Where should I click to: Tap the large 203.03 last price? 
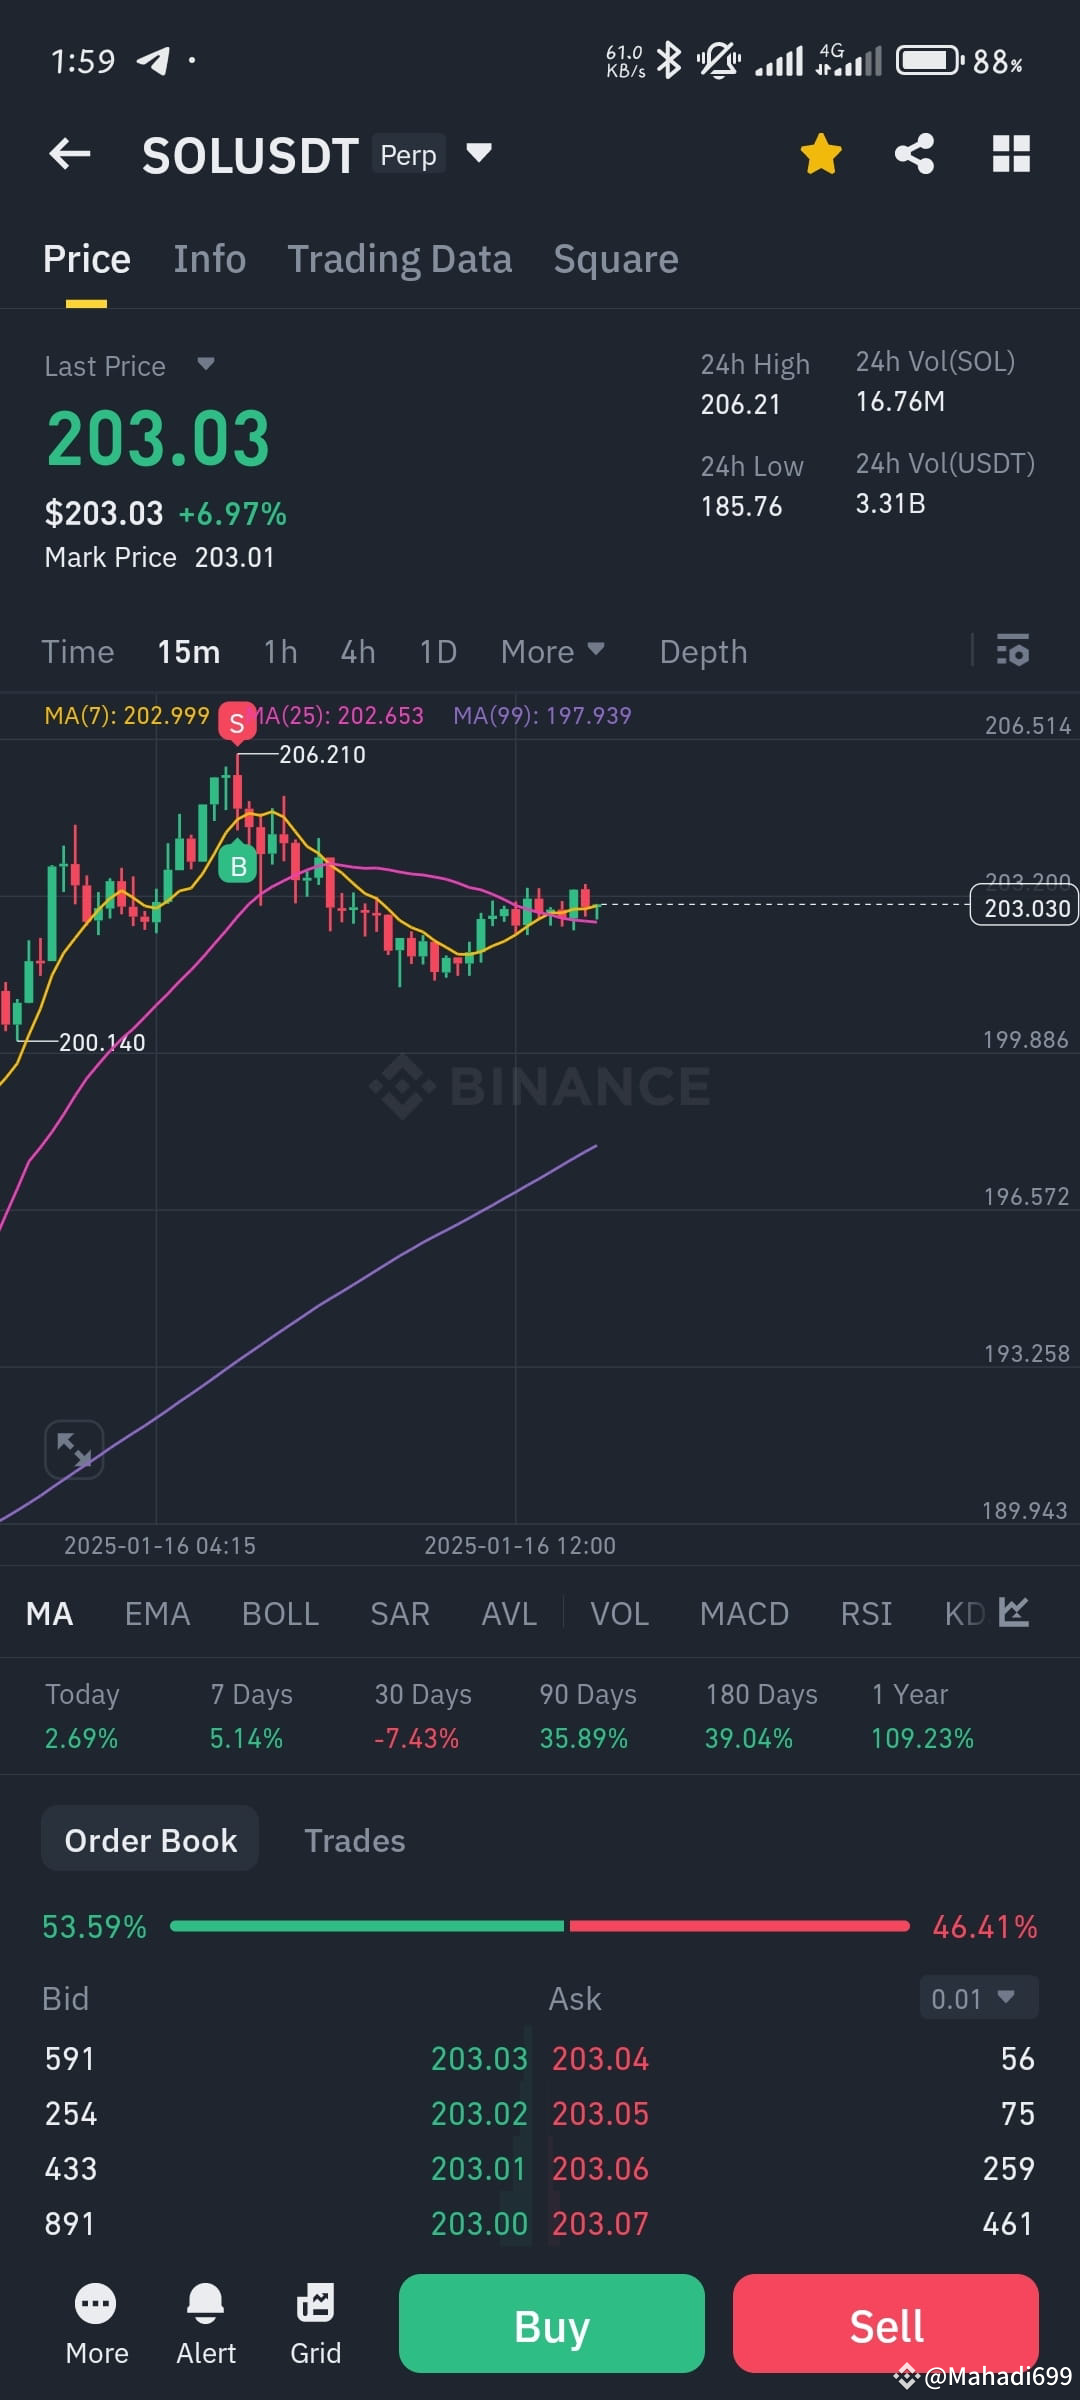point(158,439)
